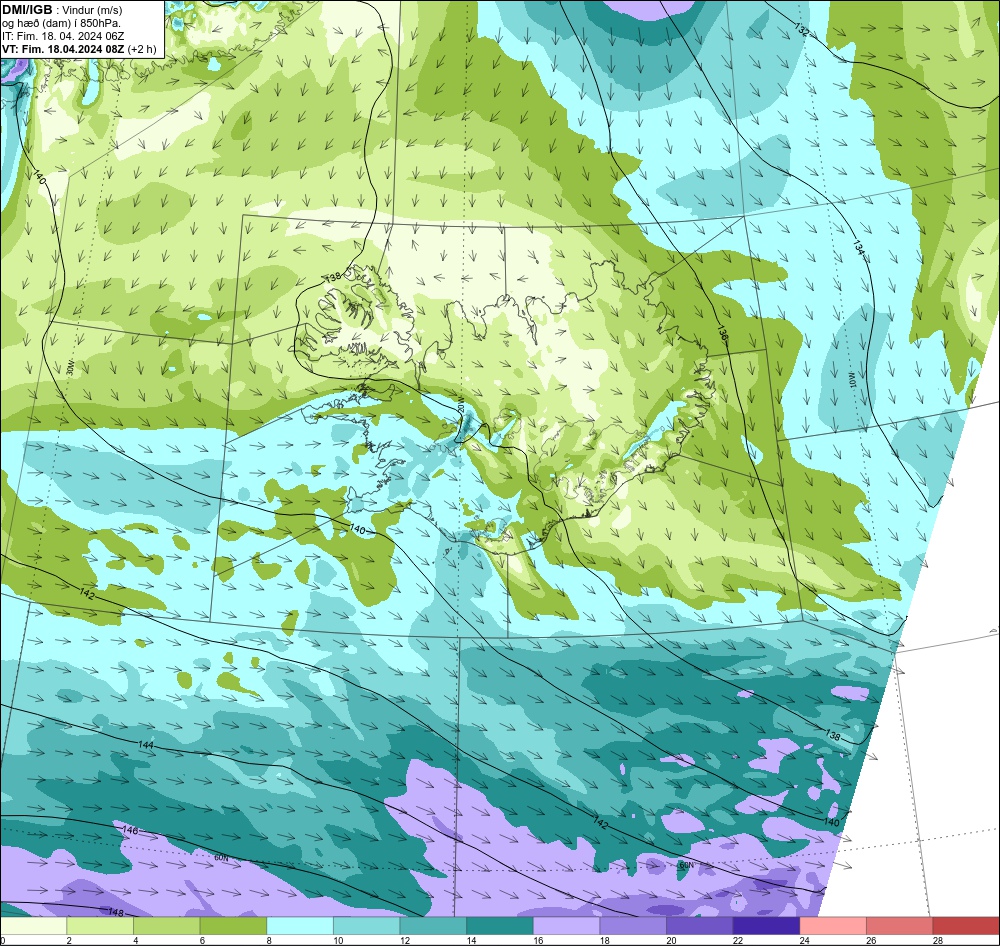Screen dimensions: 1000x946
Task: Select the 4–6 m/s green legend swatch
Action: click(166, 926)
